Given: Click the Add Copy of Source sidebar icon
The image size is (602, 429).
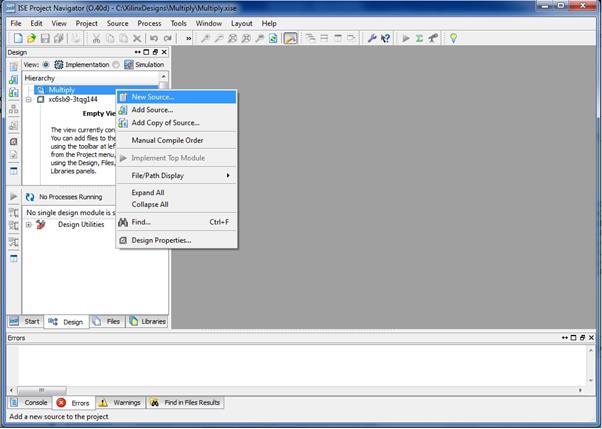Looking at the screenshot, I should [x=13, y=93].
